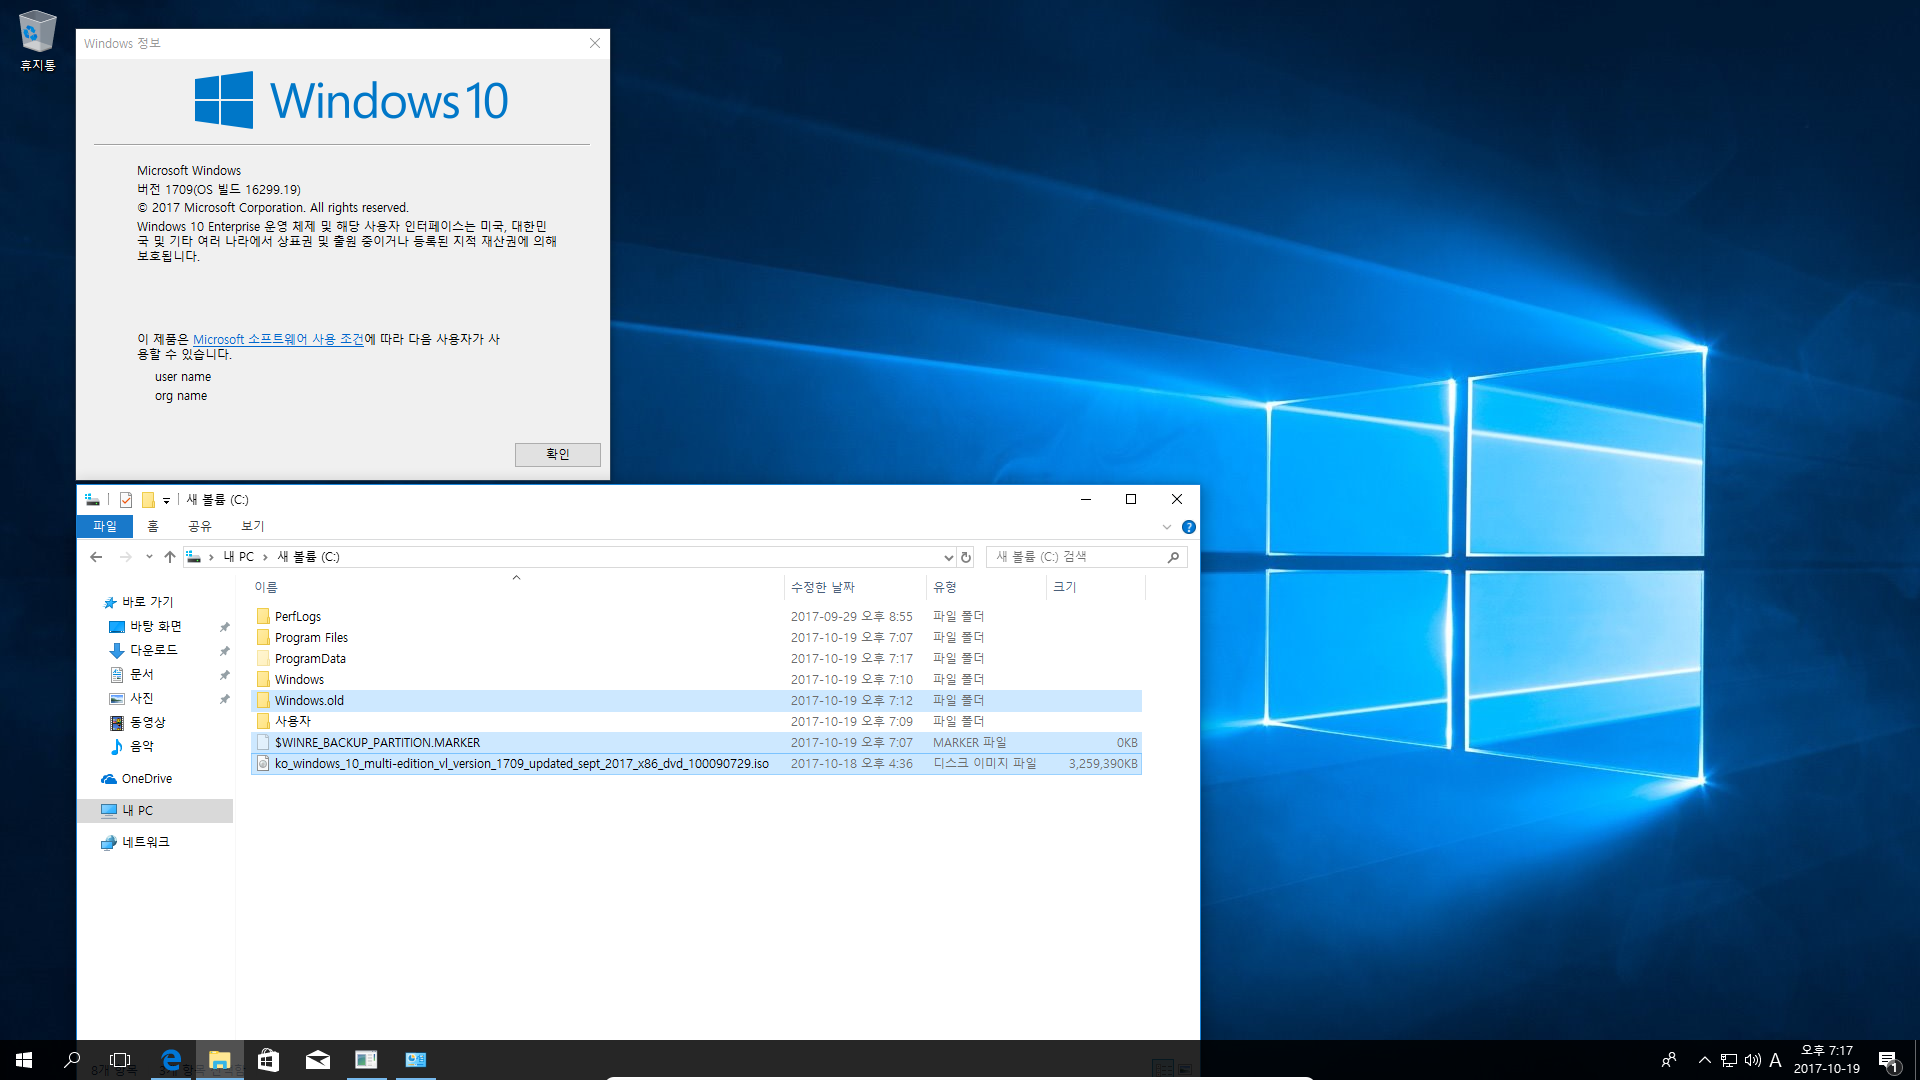Open Microsoft Store from the taskbar
This screenshot has height=1080, width=1920.
click(x=269, y=1060)
